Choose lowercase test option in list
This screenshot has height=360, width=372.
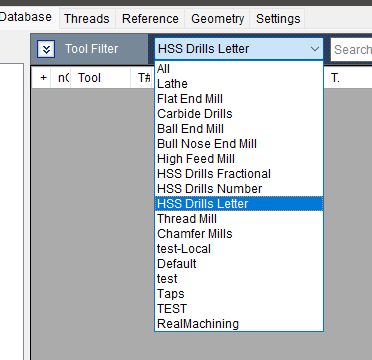(x=239, y=279)
